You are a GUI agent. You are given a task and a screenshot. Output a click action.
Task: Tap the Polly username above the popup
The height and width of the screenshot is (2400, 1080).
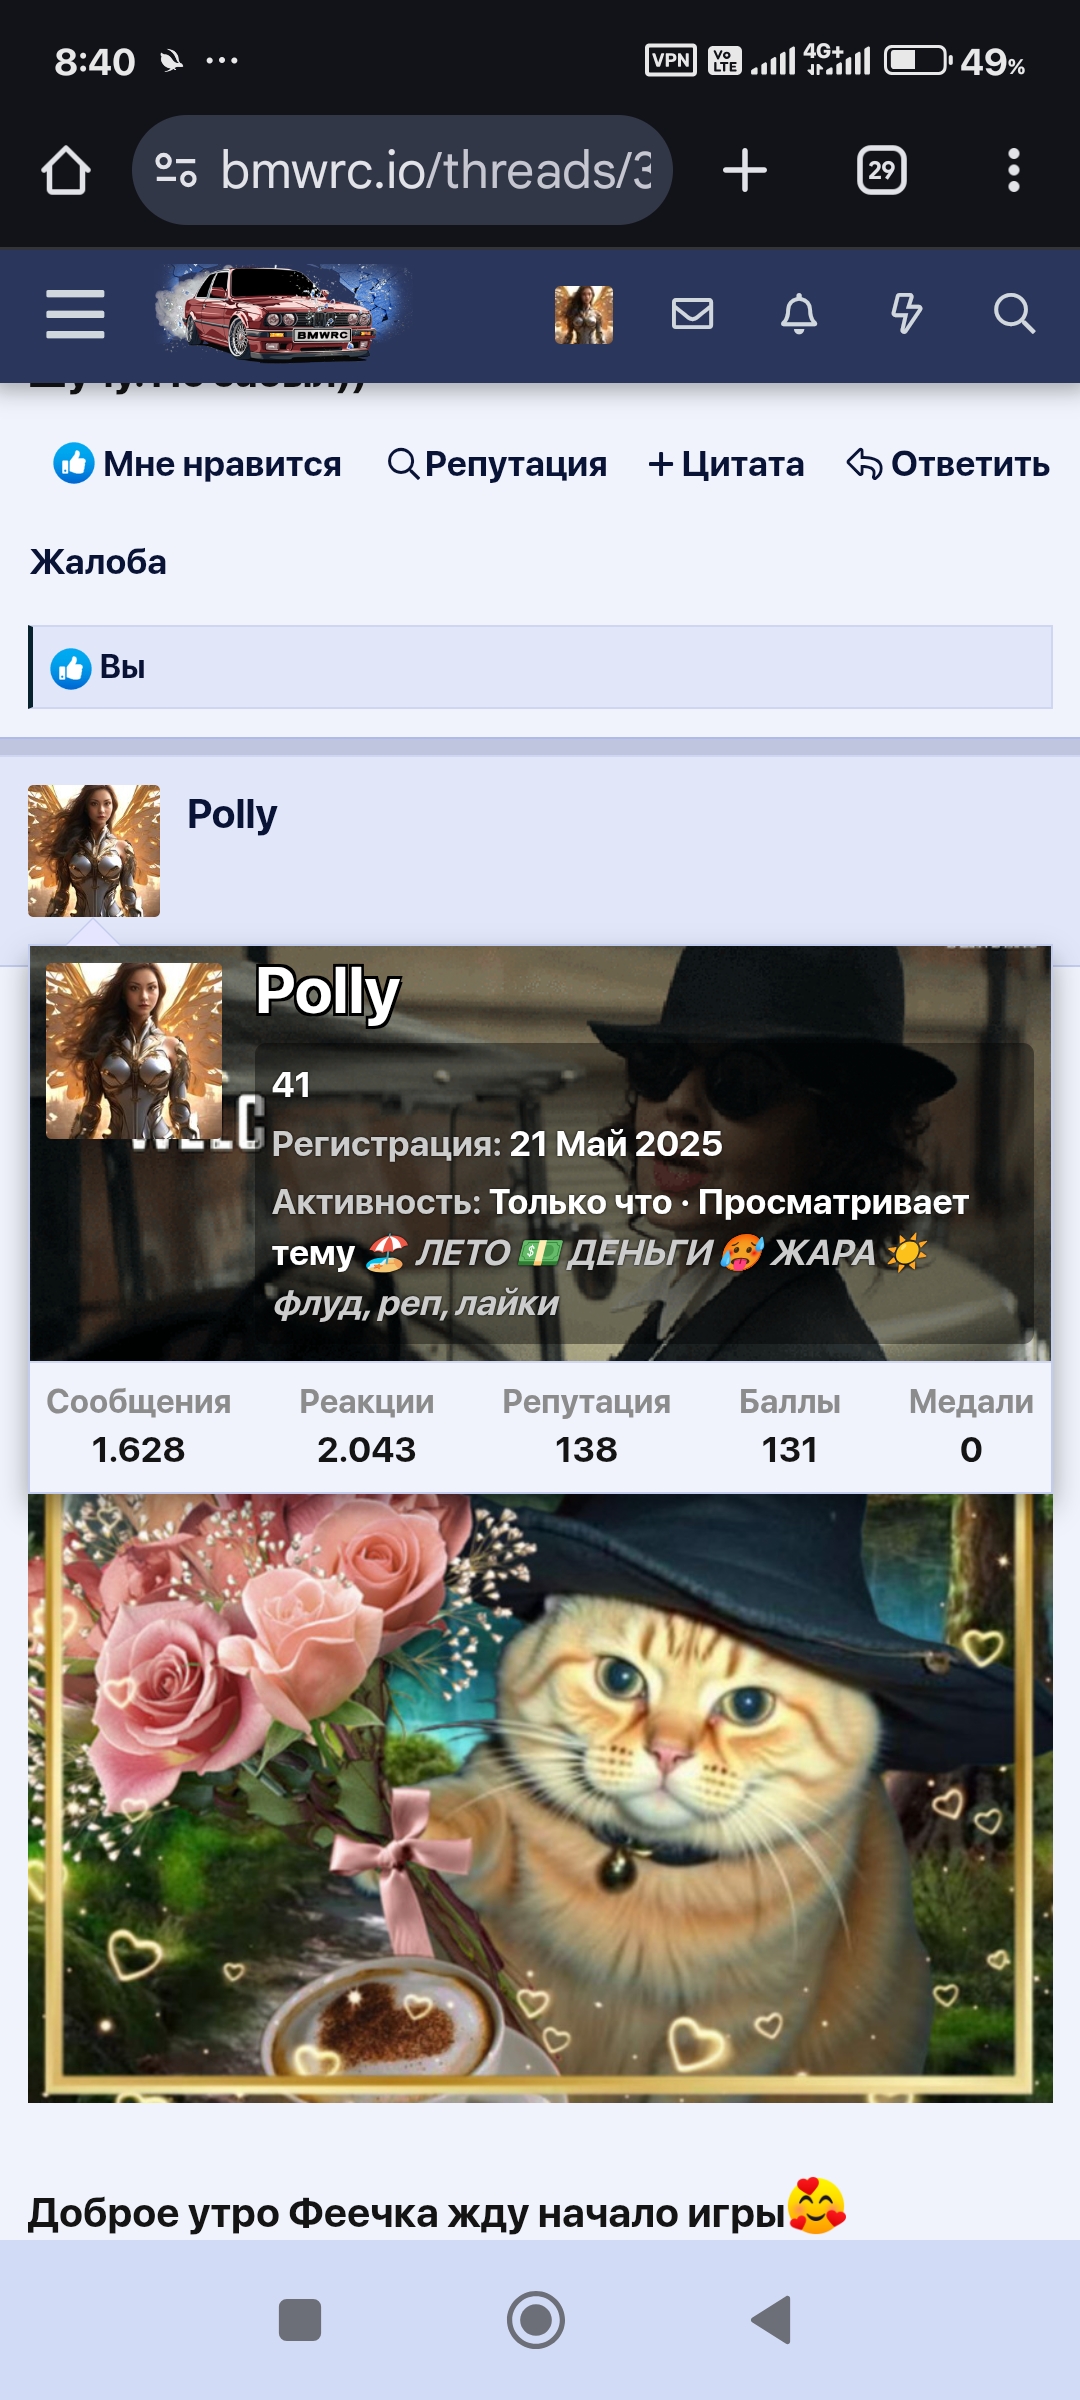[x=232, y=814]
